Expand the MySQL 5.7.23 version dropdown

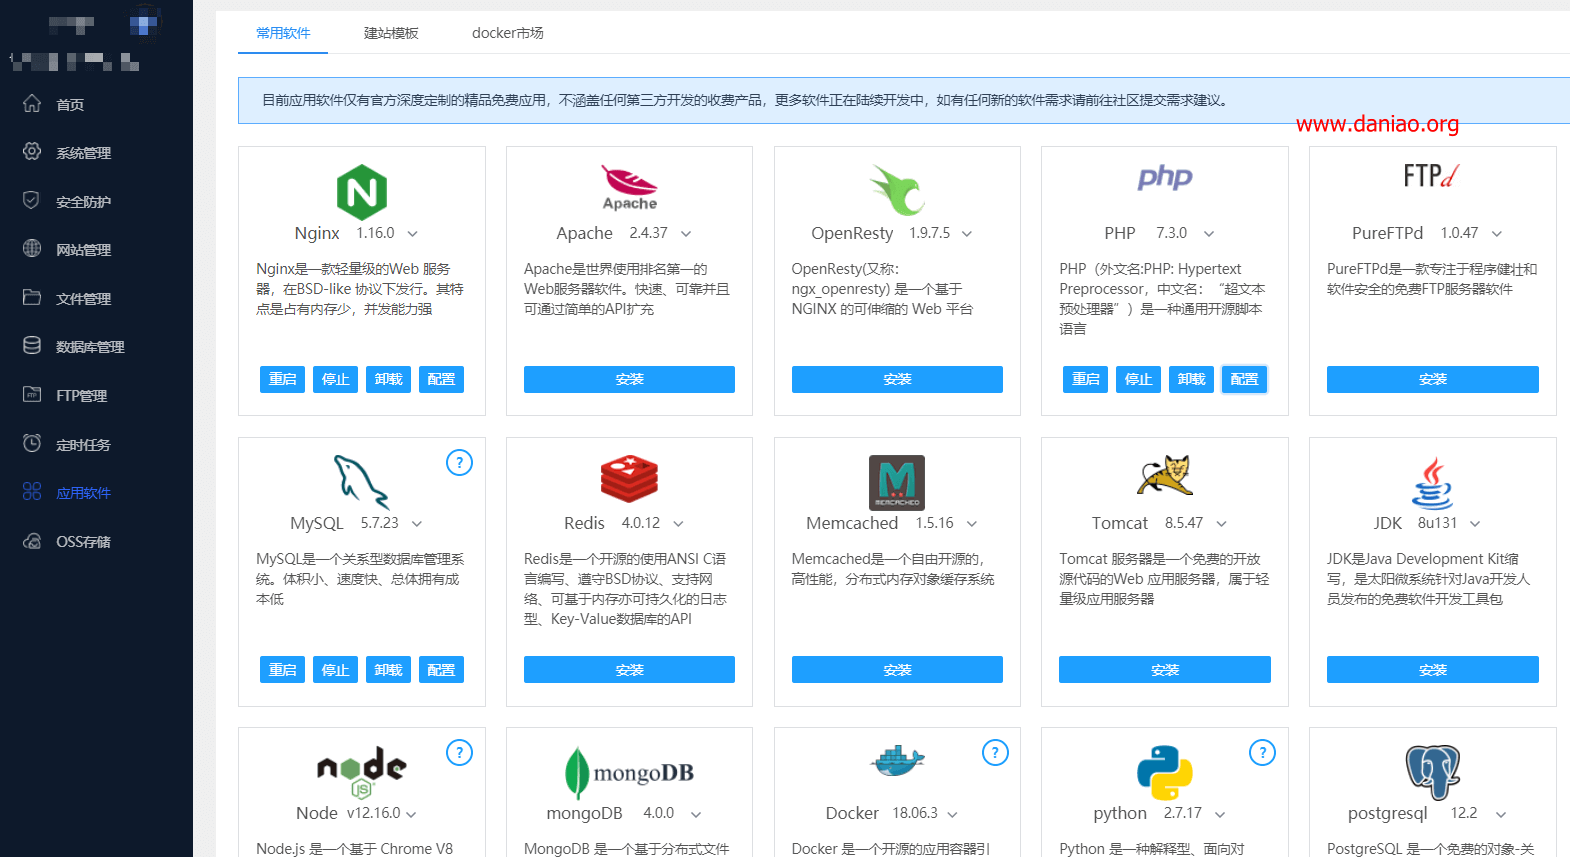(417, 524)
